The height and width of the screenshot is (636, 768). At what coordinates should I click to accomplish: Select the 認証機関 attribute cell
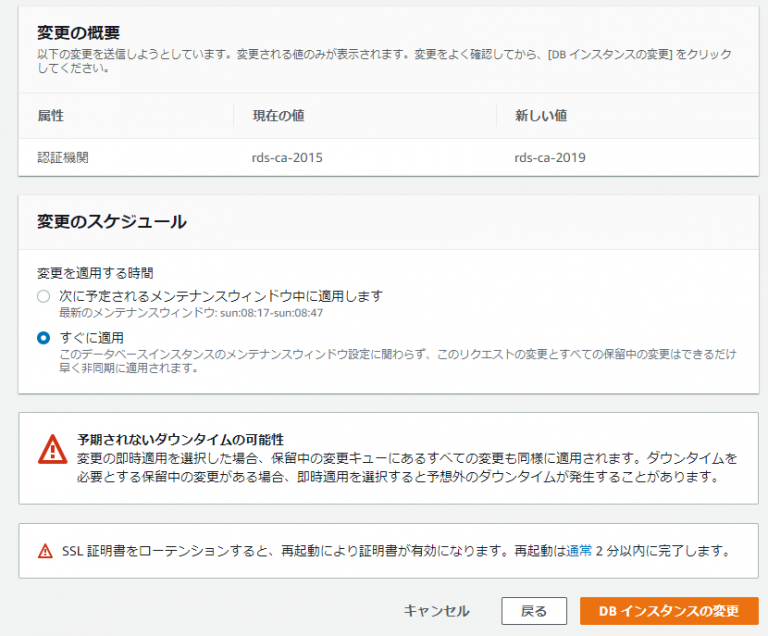[64, 157]
